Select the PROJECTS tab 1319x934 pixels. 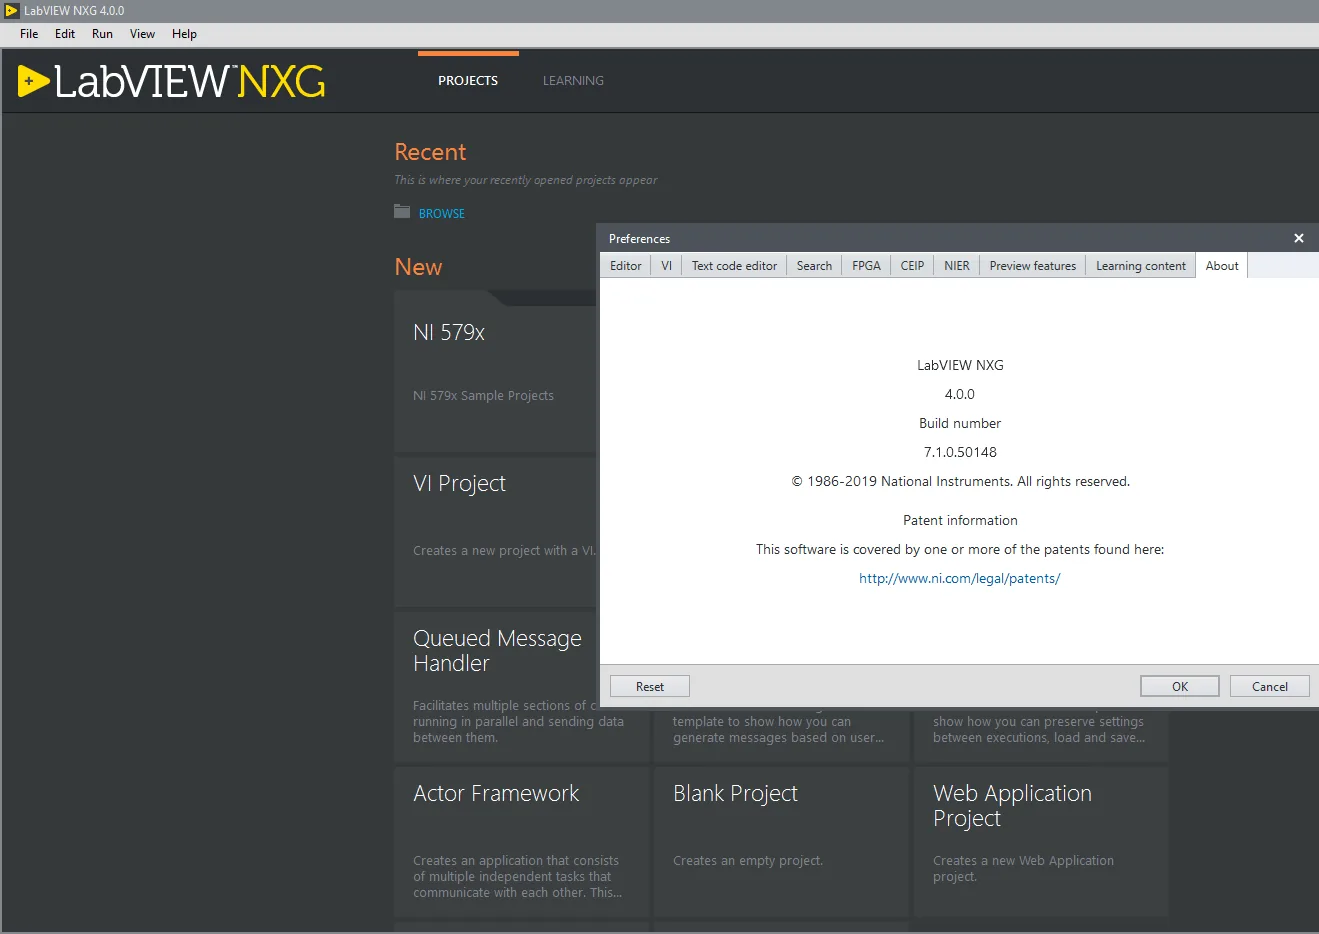tap(468, 81)
